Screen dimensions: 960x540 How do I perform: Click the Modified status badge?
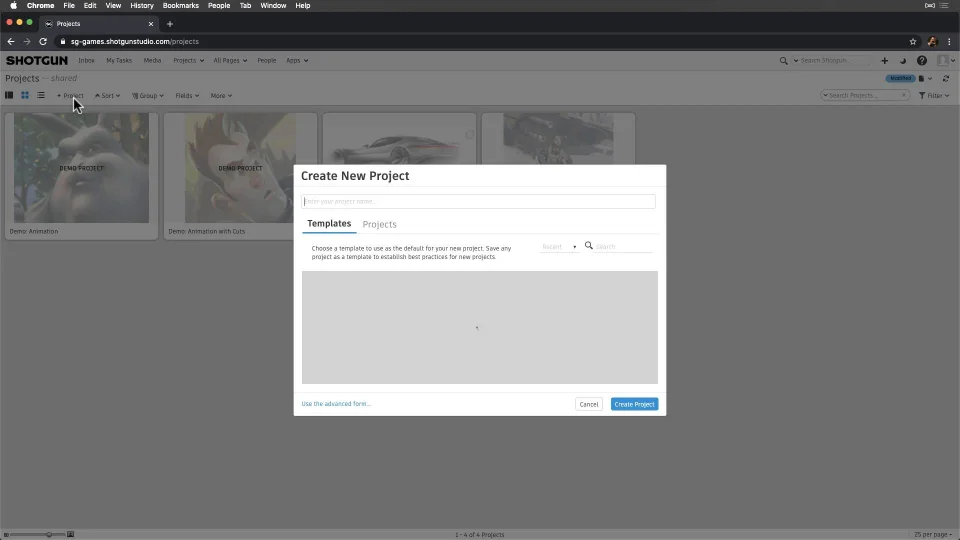pyautogui.click(x=900, y=78)
